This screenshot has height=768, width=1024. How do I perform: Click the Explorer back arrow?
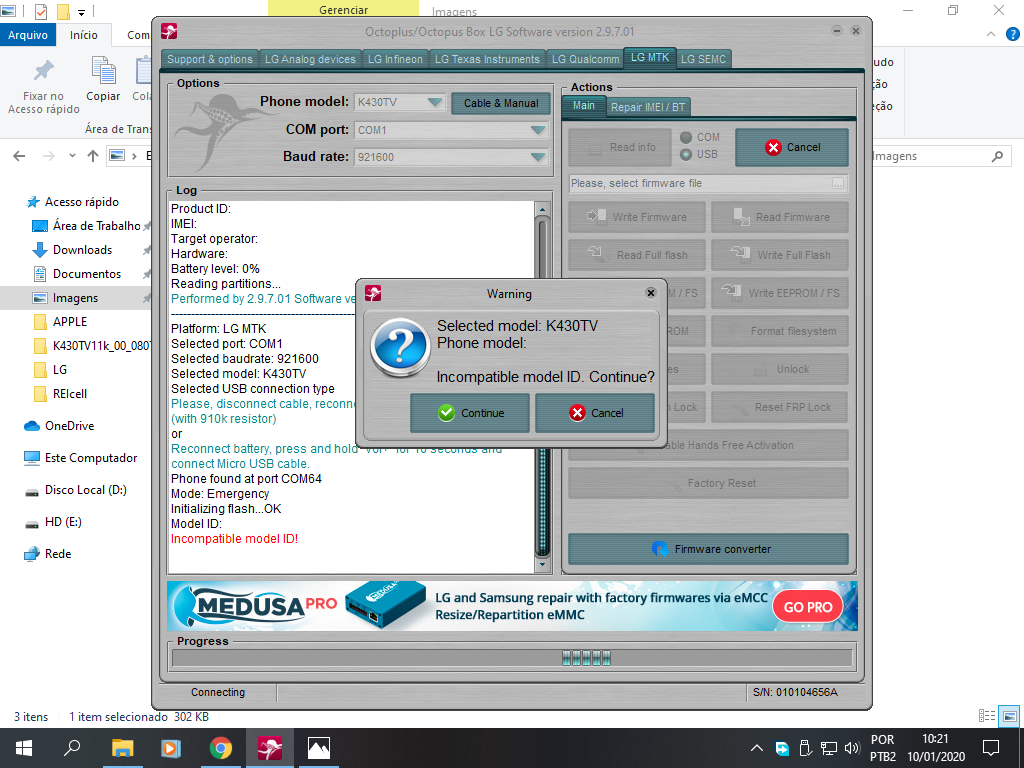(20, 155)
